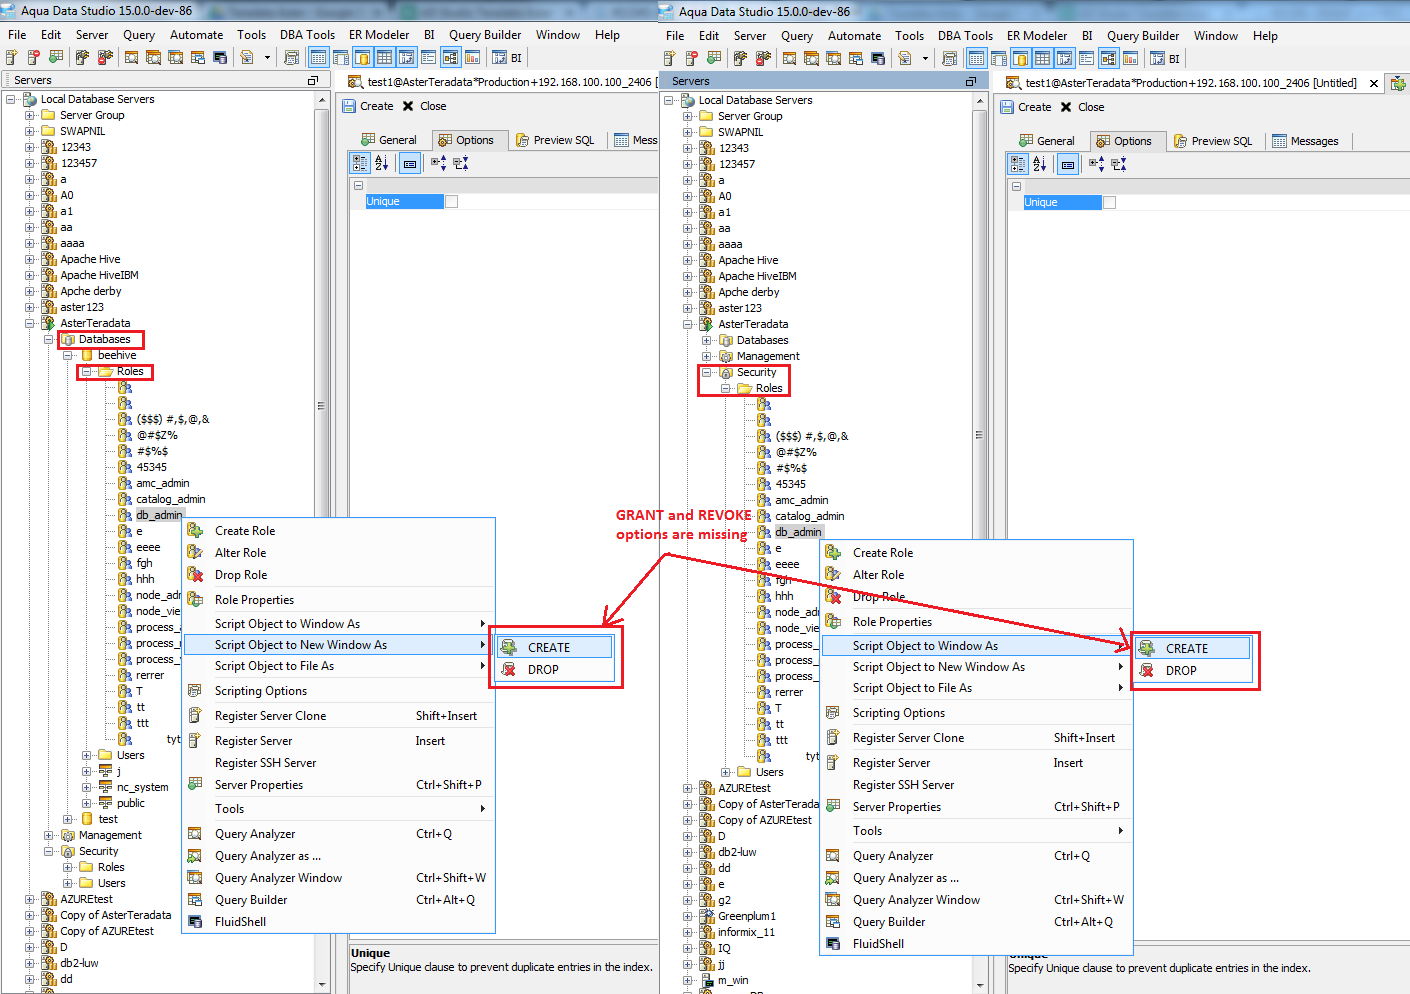Click A-Z alphabetical sort icon in right window
The height and width of the screenshot is (994, 1410).
[1039, 164]
